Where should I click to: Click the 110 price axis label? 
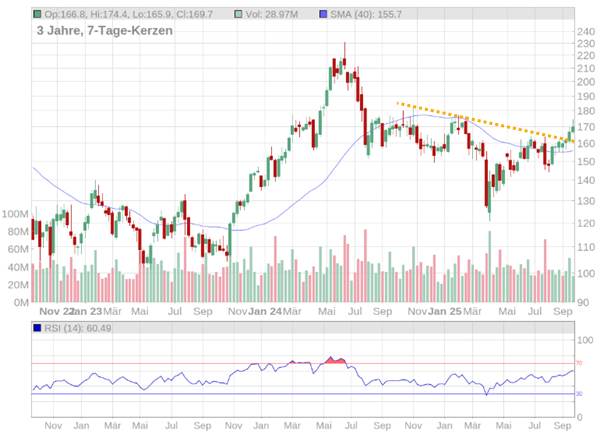(x=585, y=247)
